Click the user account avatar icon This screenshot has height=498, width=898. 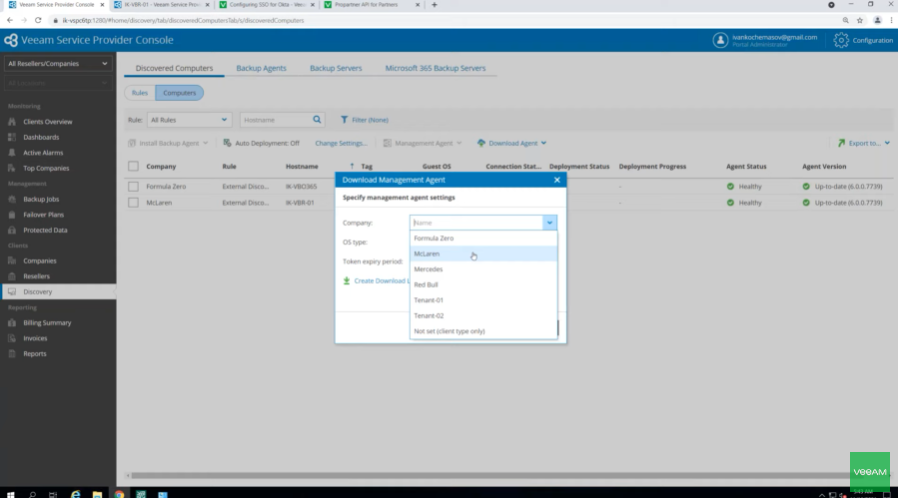[720, 40]
